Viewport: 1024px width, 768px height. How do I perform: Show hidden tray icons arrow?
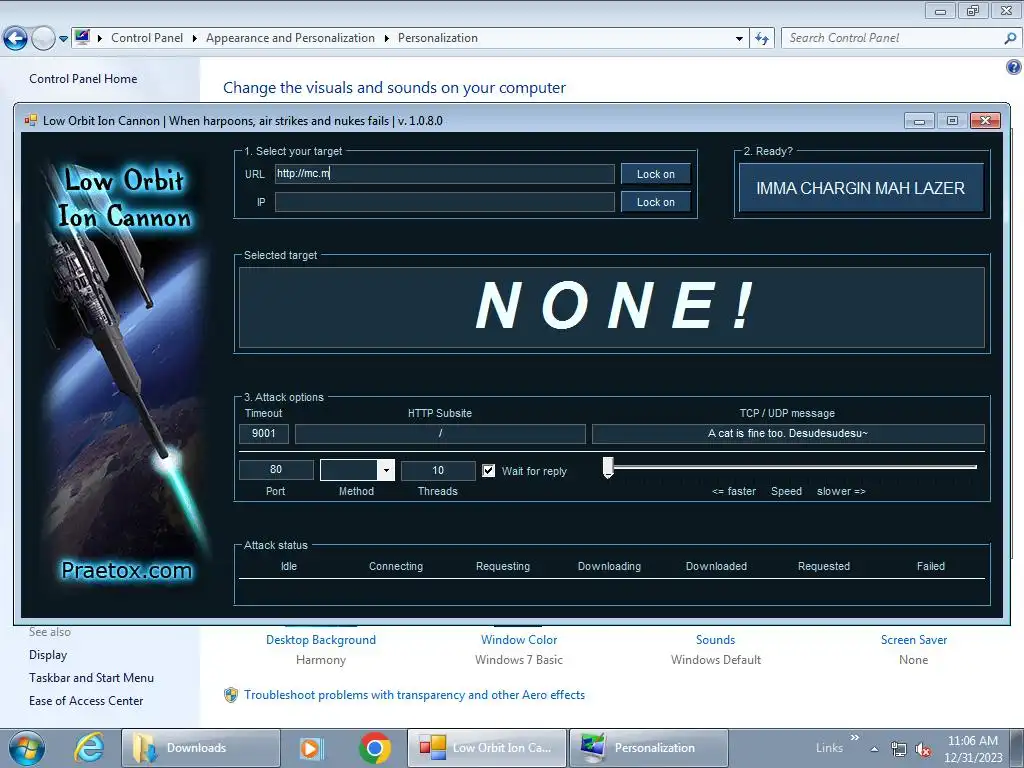(874, 749)
